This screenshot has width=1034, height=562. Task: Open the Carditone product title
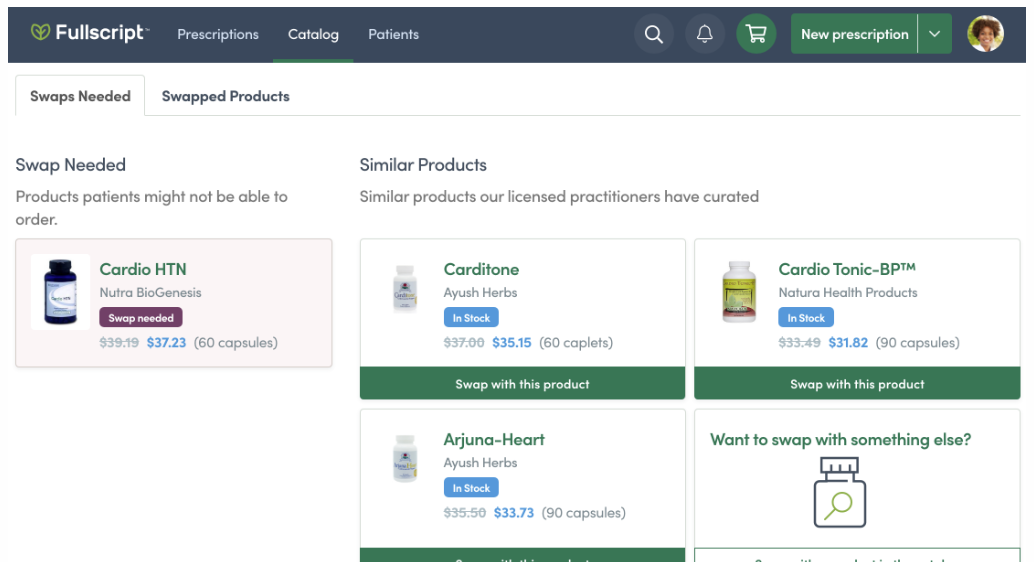[481, 269]
